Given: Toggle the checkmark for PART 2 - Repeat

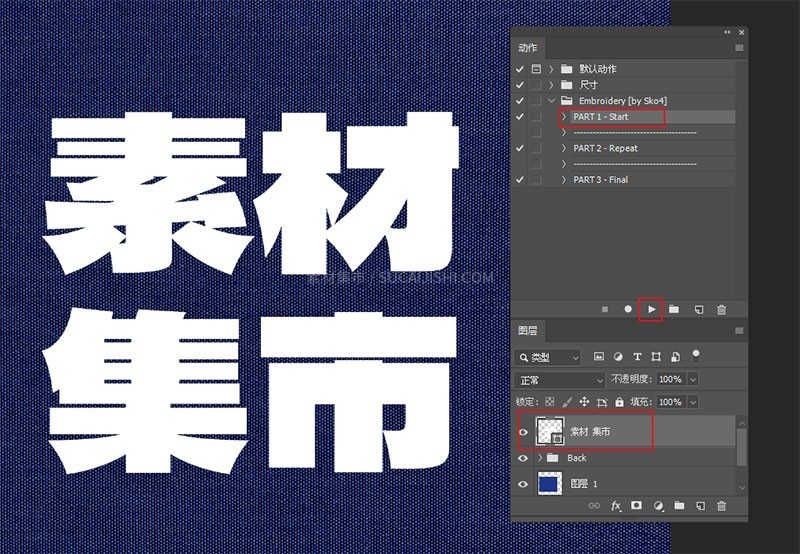Looking at the screenshot, I should 519,148.
